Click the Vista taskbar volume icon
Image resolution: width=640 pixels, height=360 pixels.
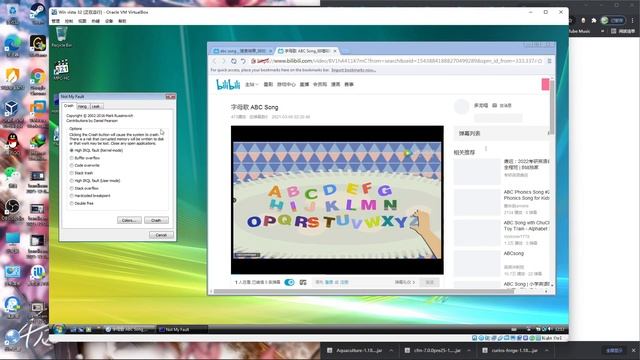point(549,329)
